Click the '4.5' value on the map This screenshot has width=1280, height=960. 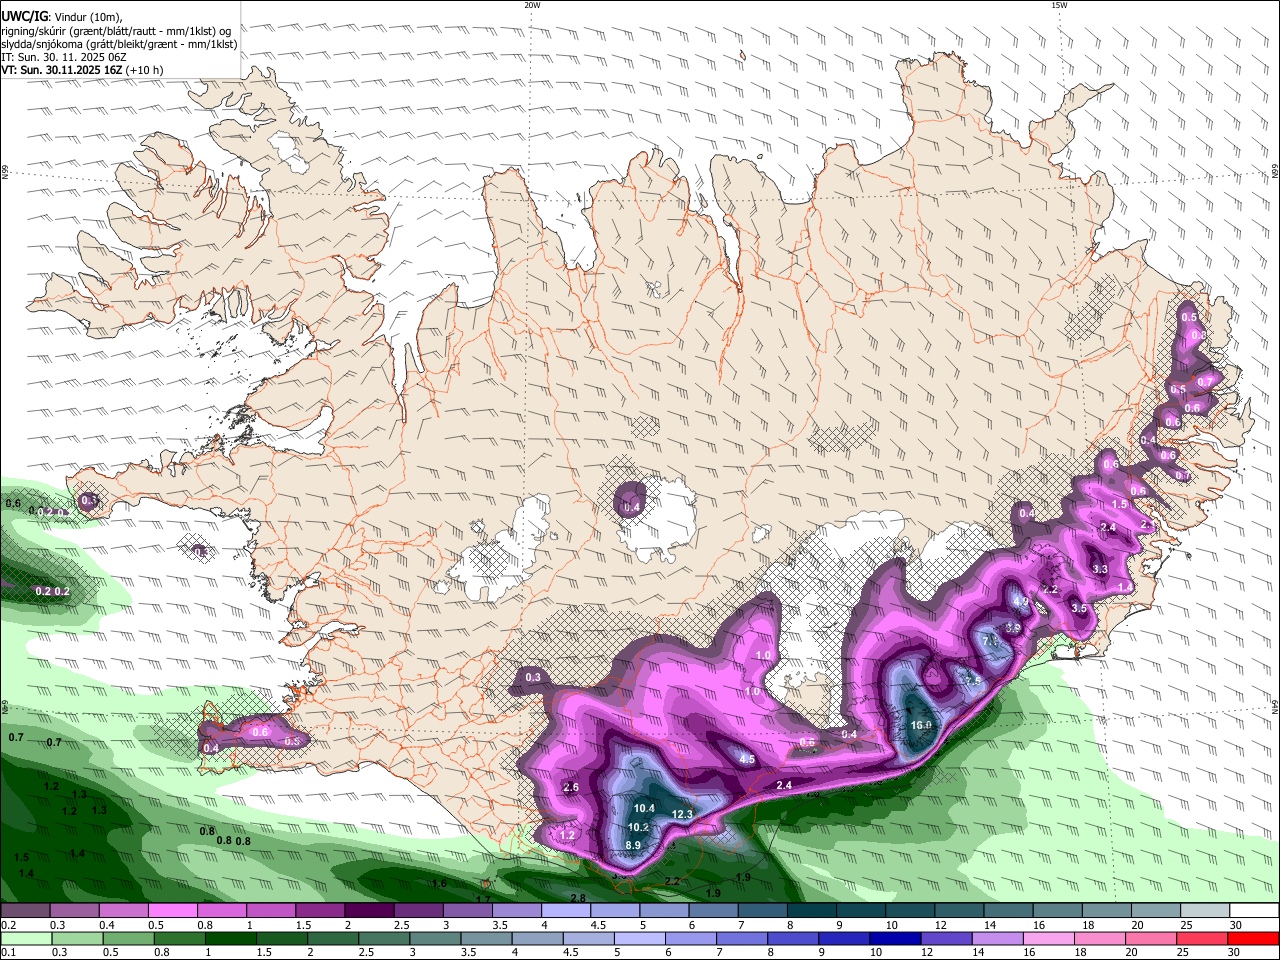pos(746,759)
